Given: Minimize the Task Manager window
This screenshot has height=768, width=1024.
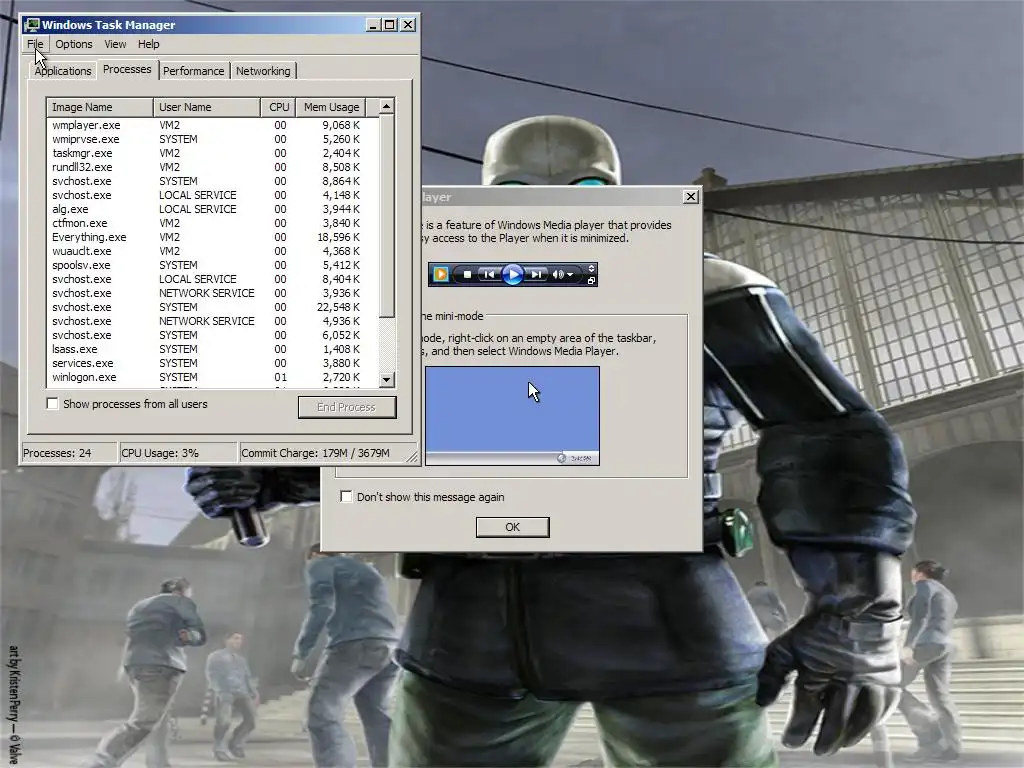Looking at the screenshot, I should coord(373,25).
